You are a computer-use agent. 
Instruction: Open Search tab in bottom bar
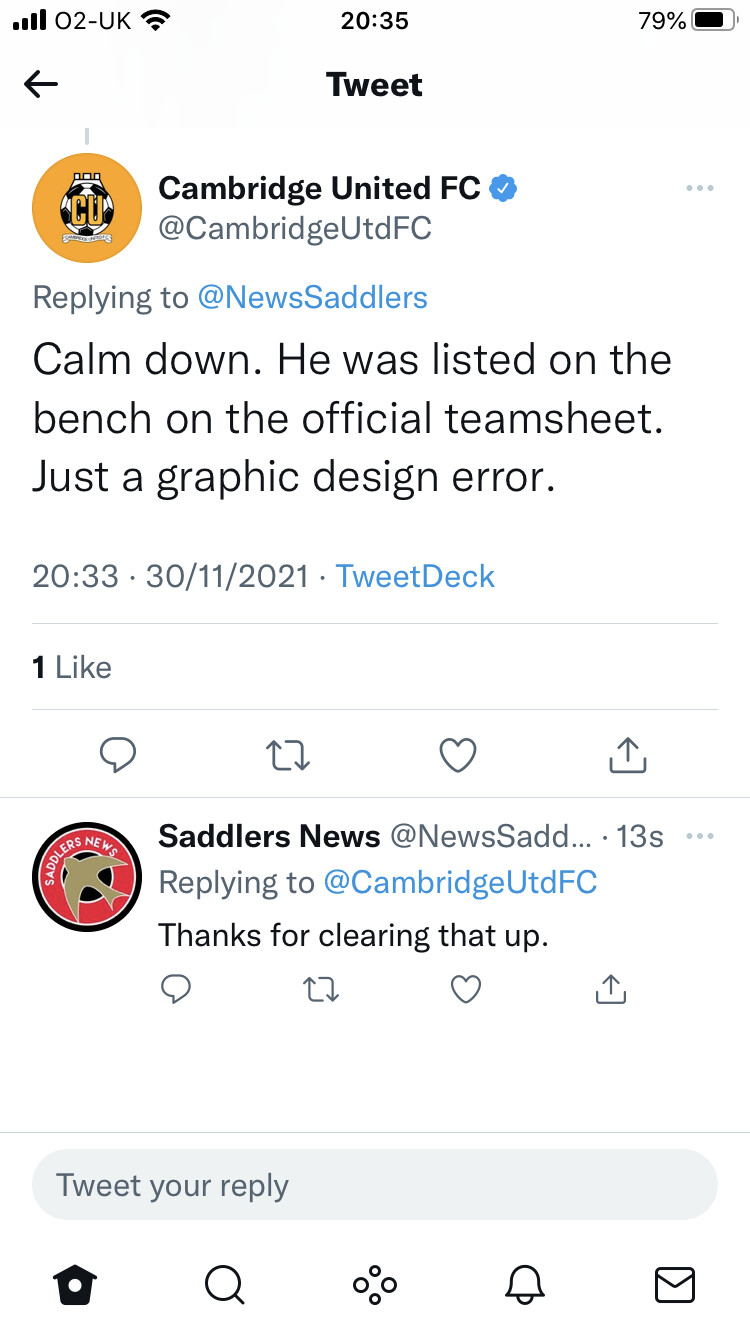pos(224,1283)
